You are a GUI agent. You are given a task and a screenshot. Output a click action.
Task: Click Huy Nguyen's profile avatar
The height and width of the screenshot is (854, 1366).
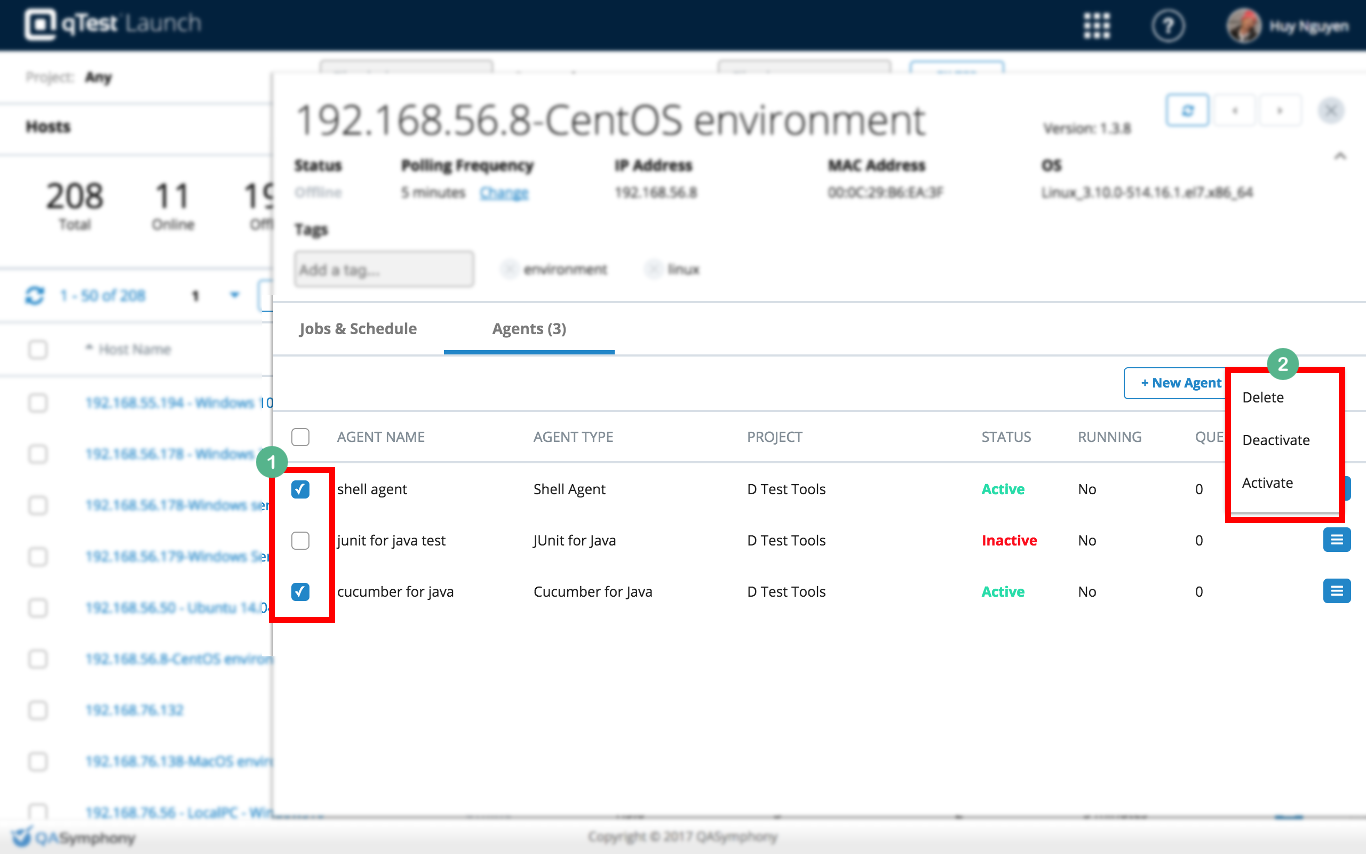(x=1243, y=26)
